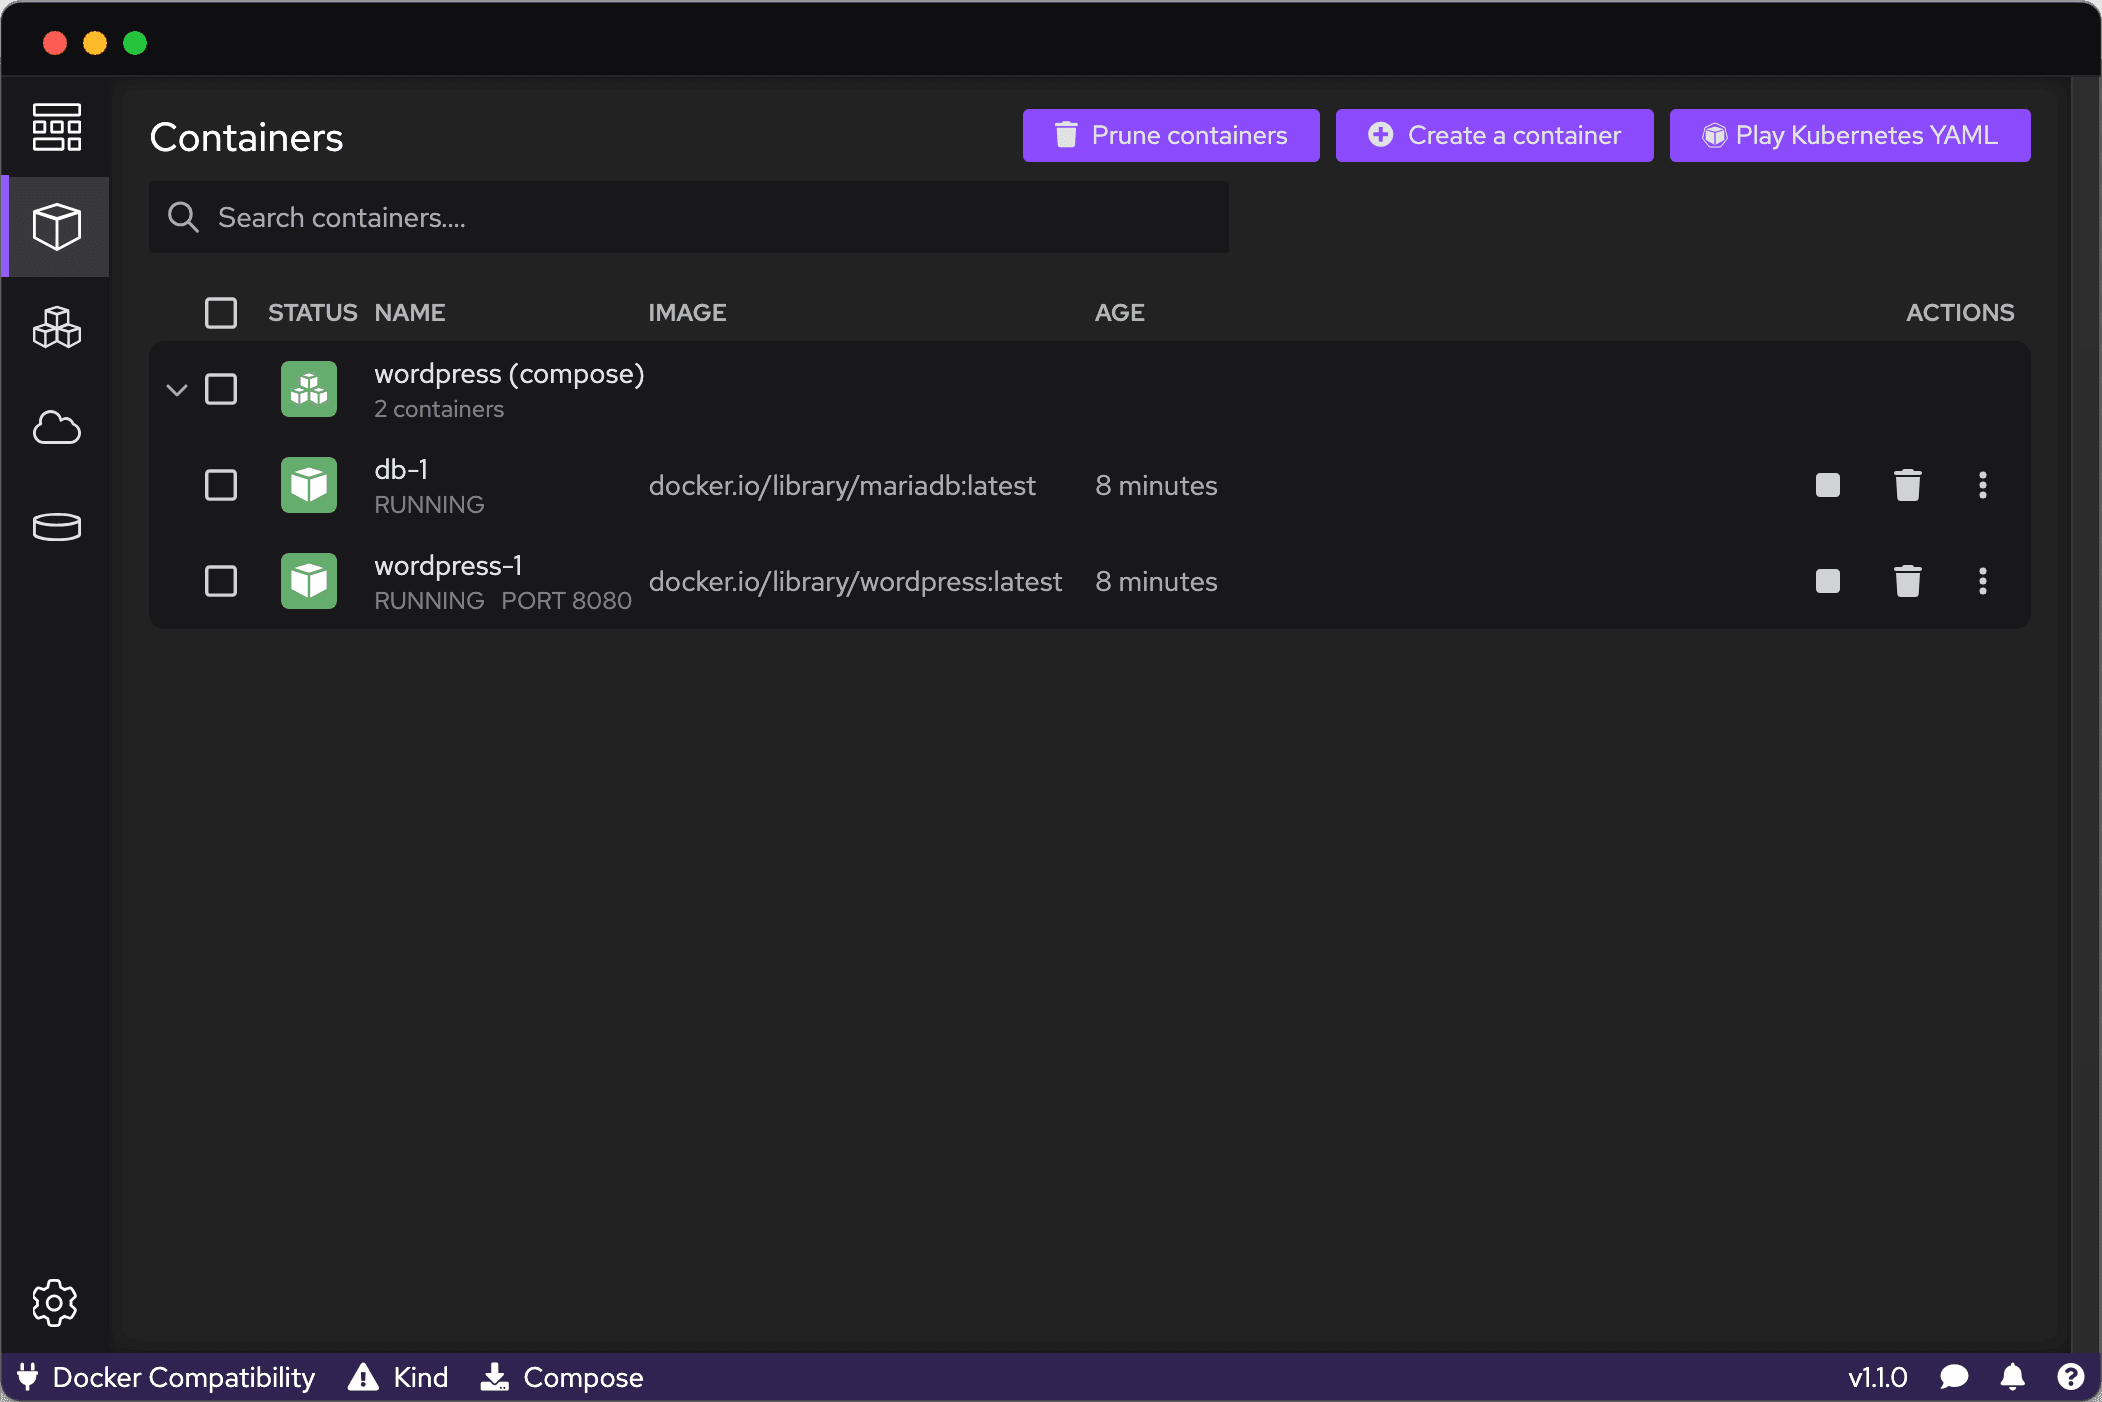Stop the db-1 container
2102x1402 pixels.
(1827, 485)
